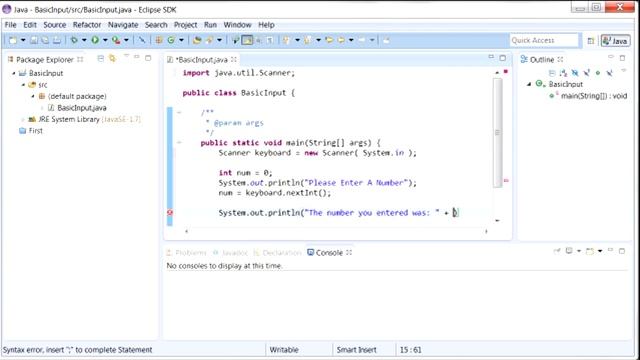Select the *BasicInput.java editor tab
This screenshot has height=360, width=640.
tap(202, 60)
